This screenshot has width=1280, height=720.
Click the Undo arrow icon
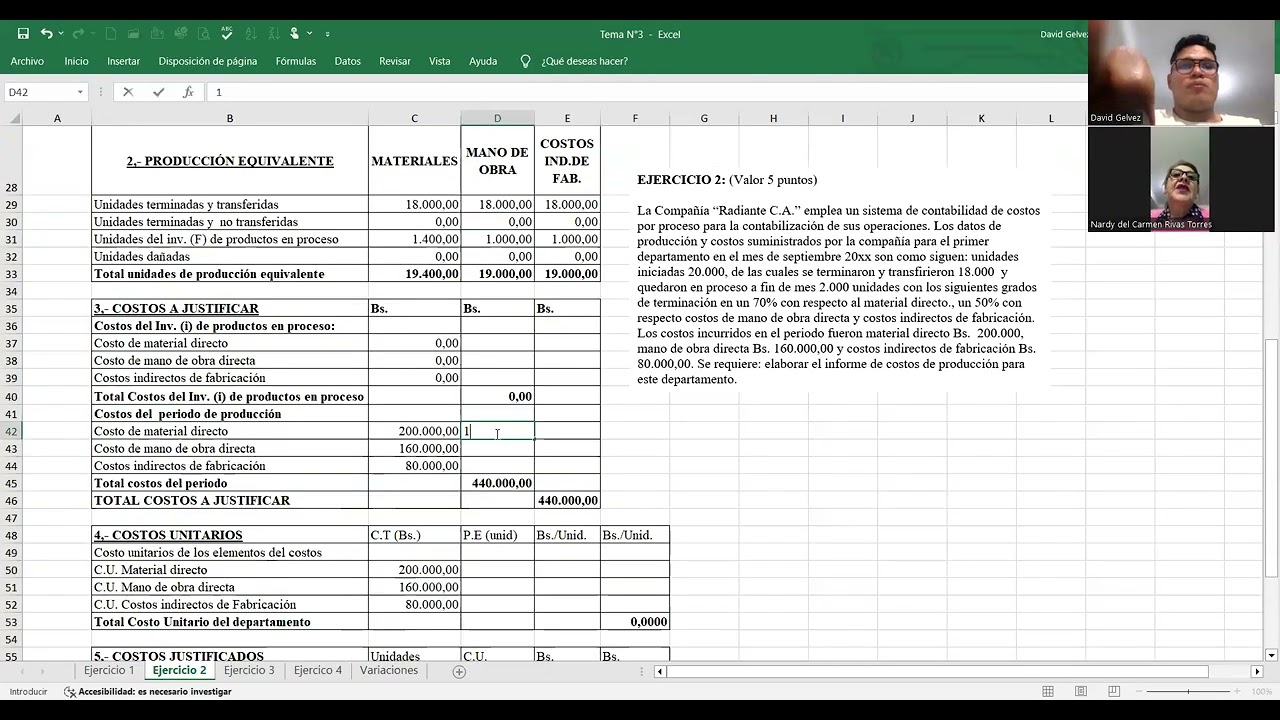(x=46, y=34)
